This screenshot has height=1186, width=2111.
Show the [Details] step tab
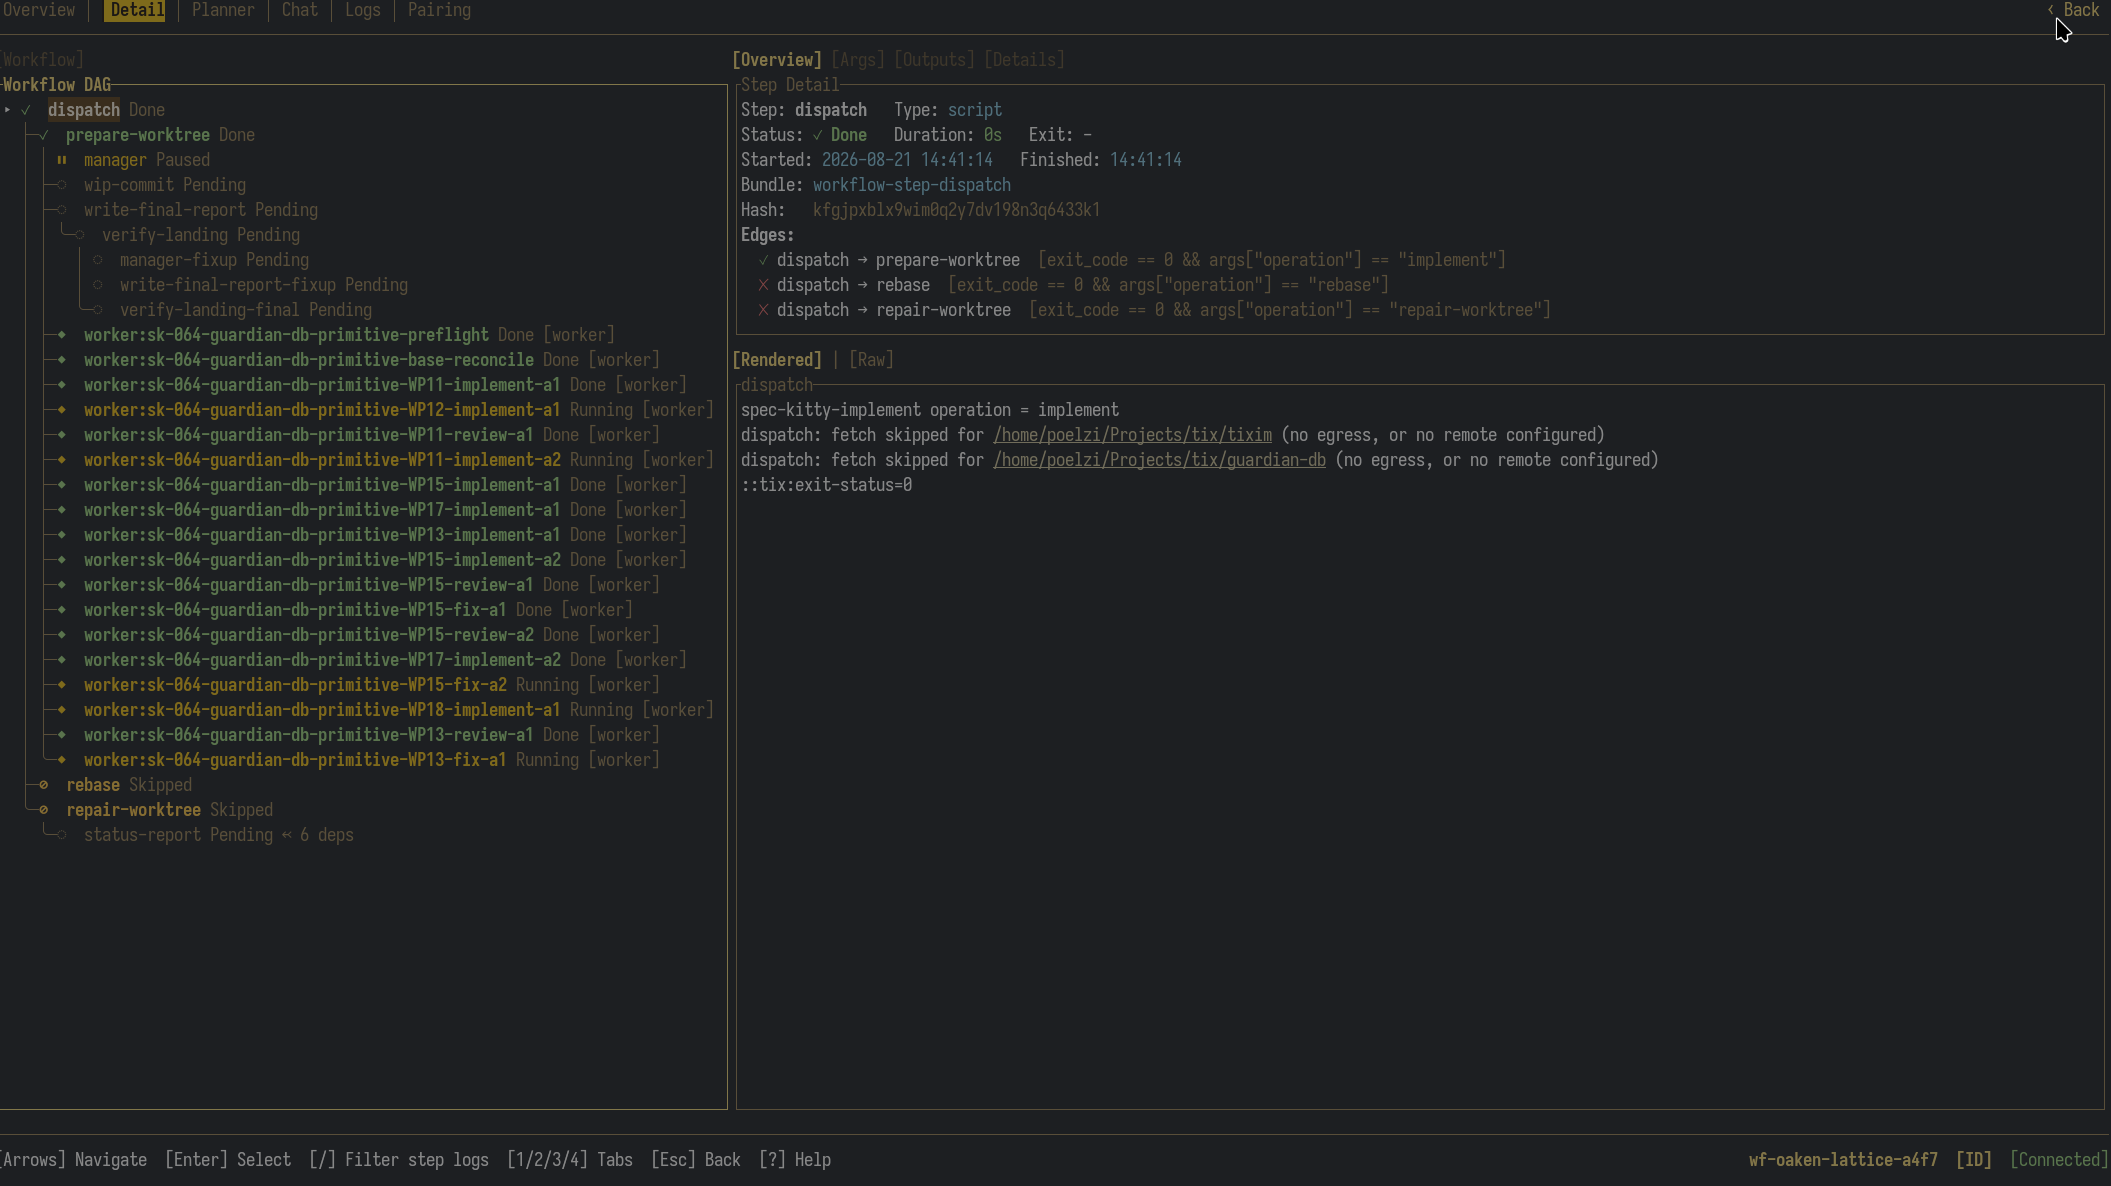pyautogui.click(x=1024, y=60)
